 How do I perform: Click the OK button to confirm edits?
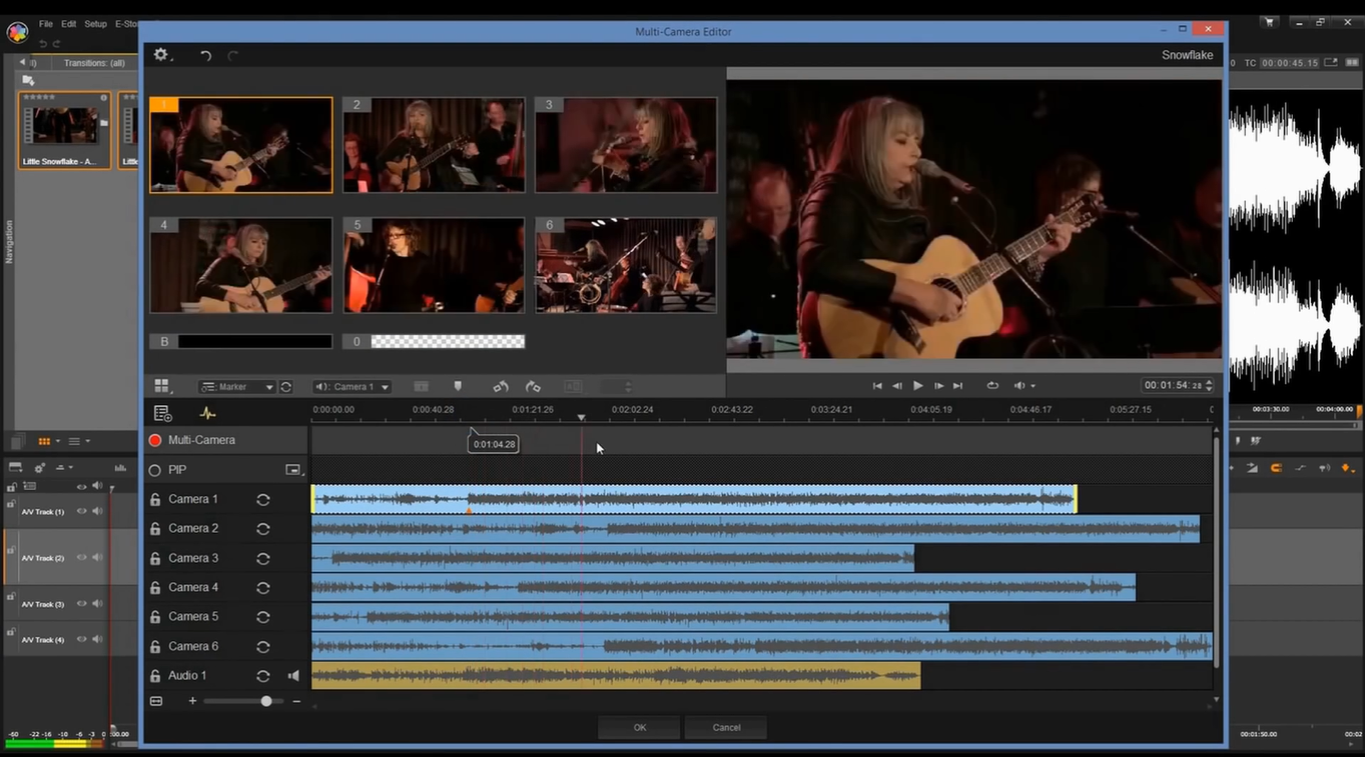tap(639, 727)
